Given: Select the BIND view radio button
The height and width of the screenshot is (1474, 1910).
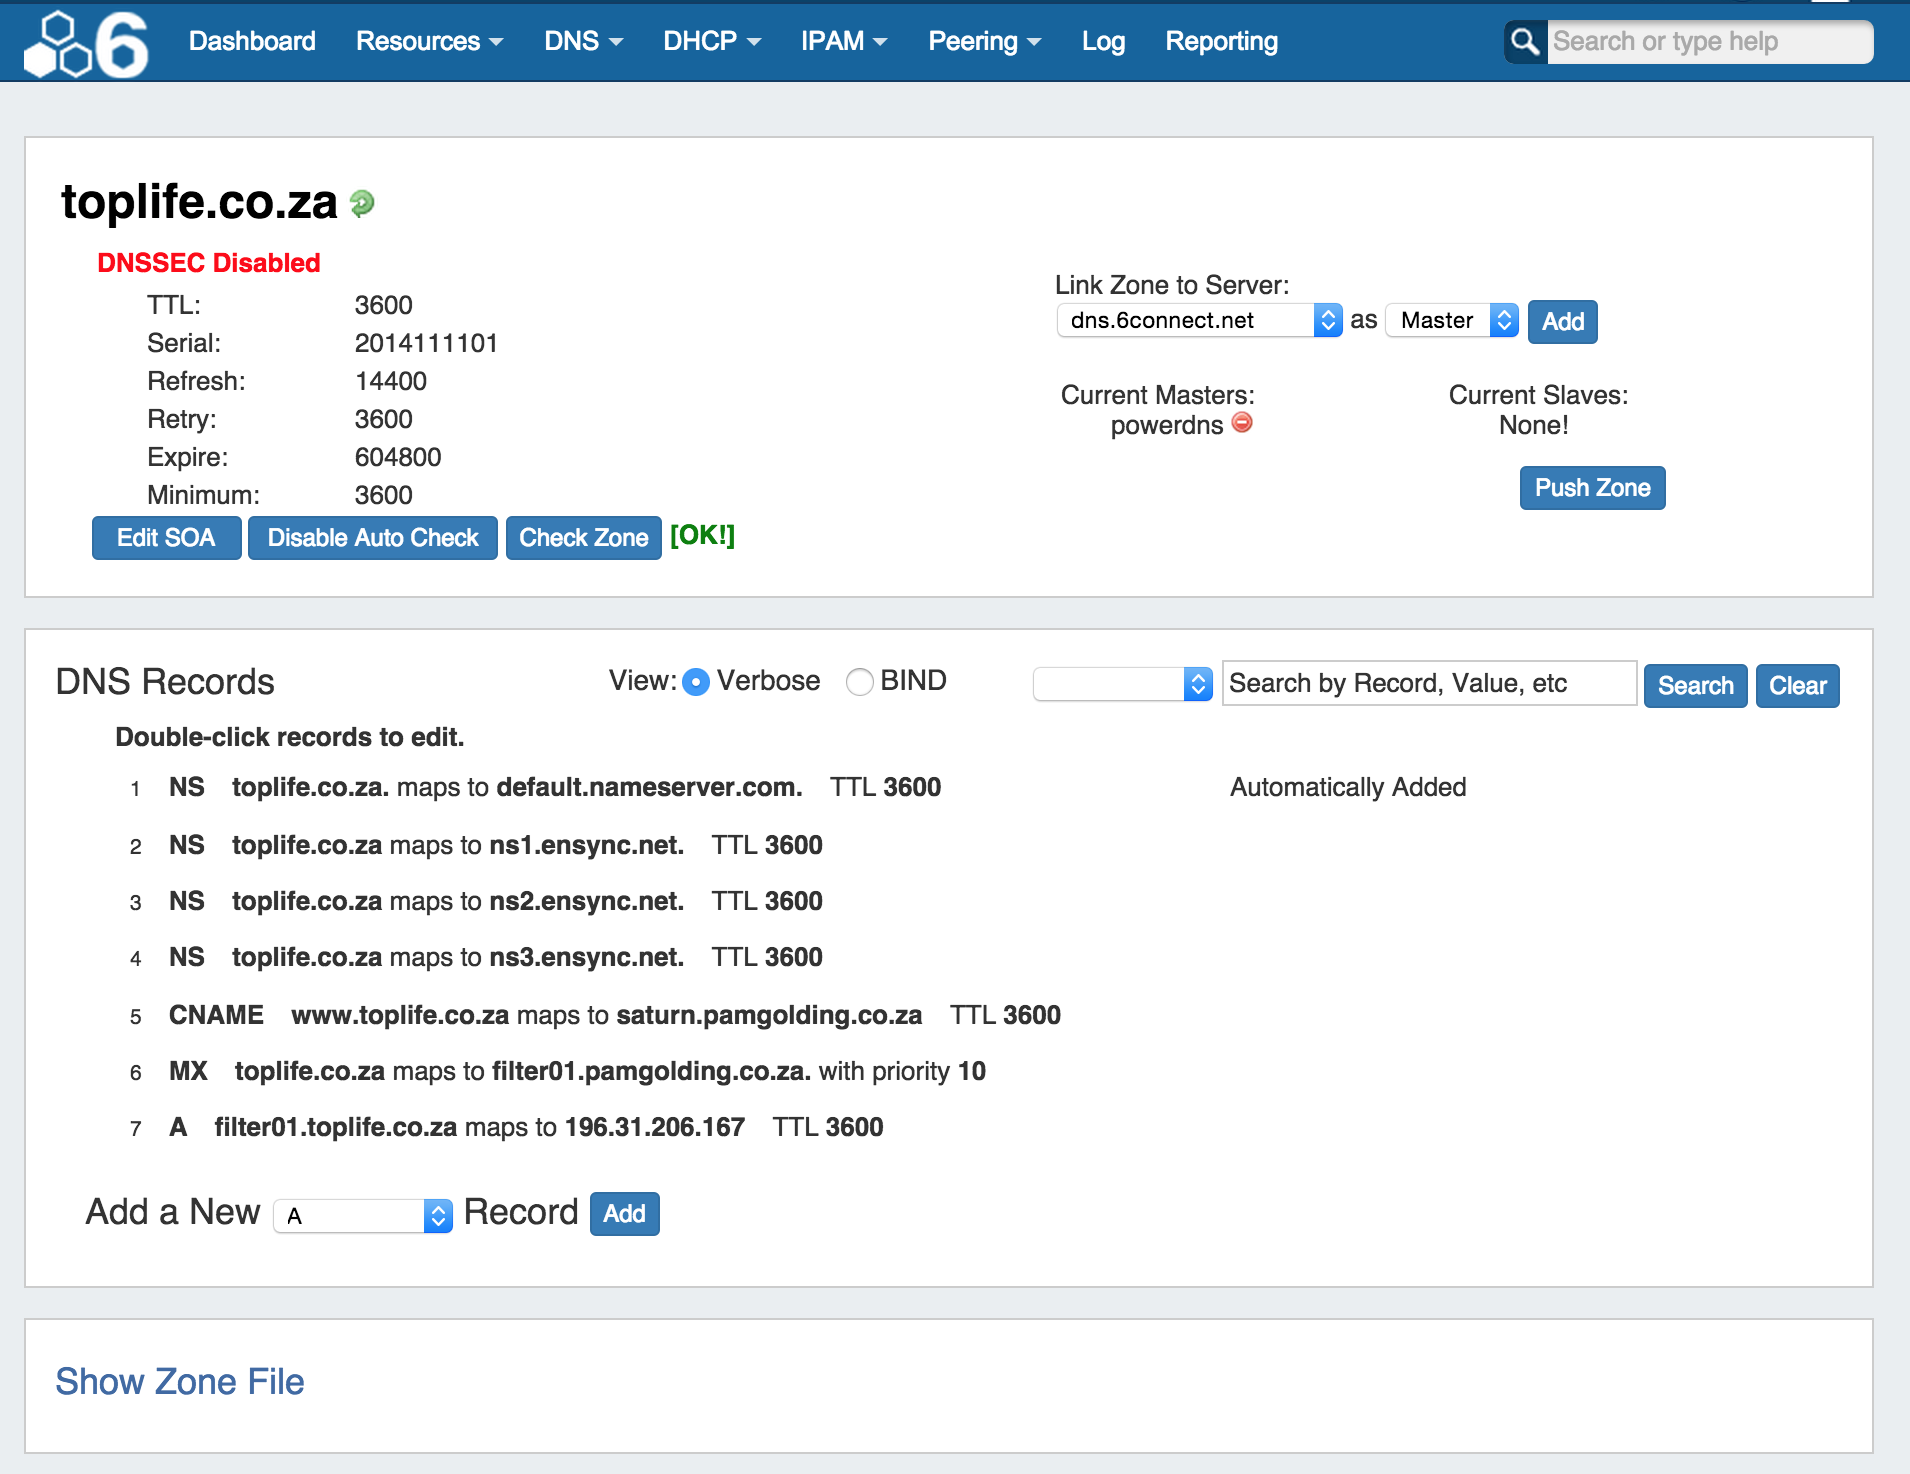Looking at the screenshot, I should coord(859,682).
